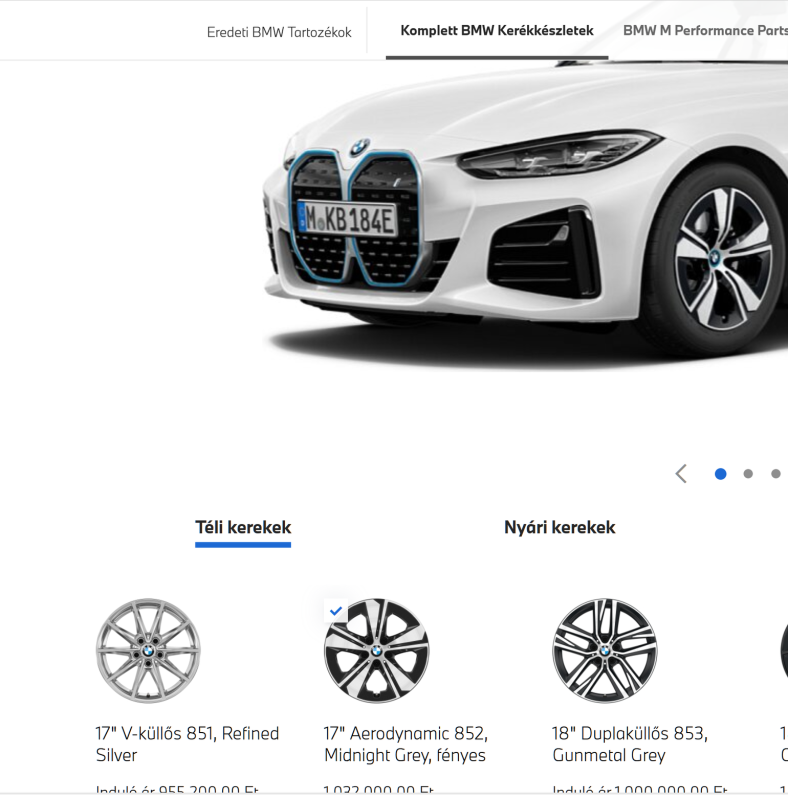This screenshot has width=788, height=800.
Task: Open the Eredeti BMW Tartozékok tab
Action: [279, 32]
